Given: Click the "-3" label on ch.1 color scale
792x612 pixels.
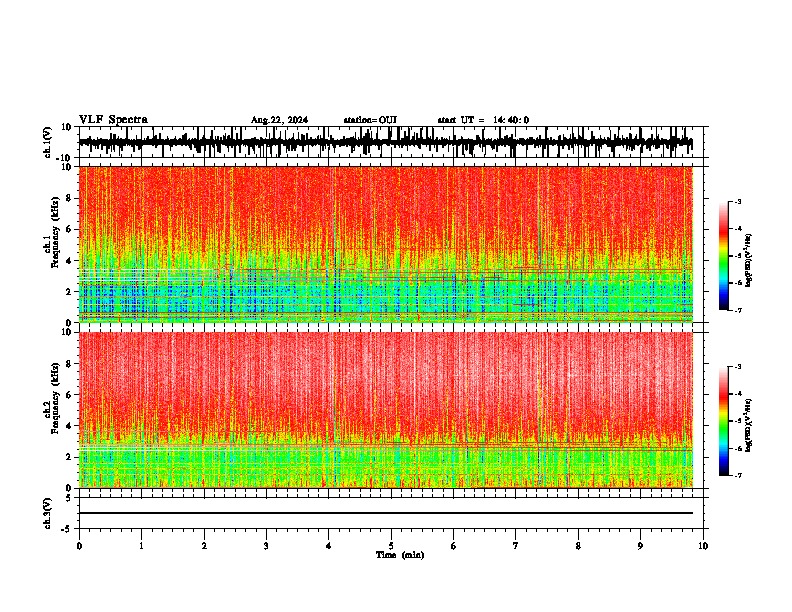Looking at the screenshot, I should pyautogui.click(x=738, y=202).
